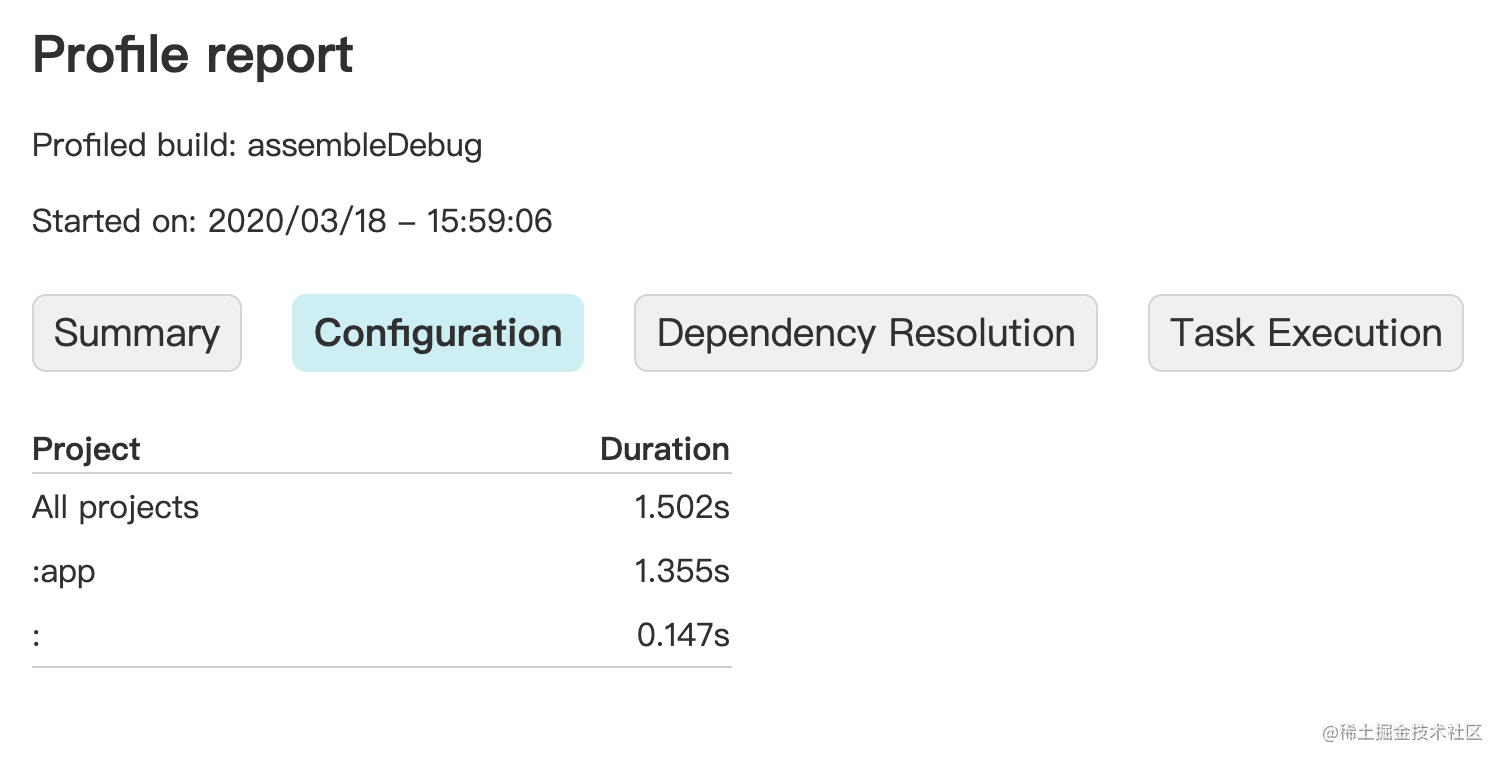1504x764 pixels.
Task: Open the Dependency Resolution tab
Action: 866,333
